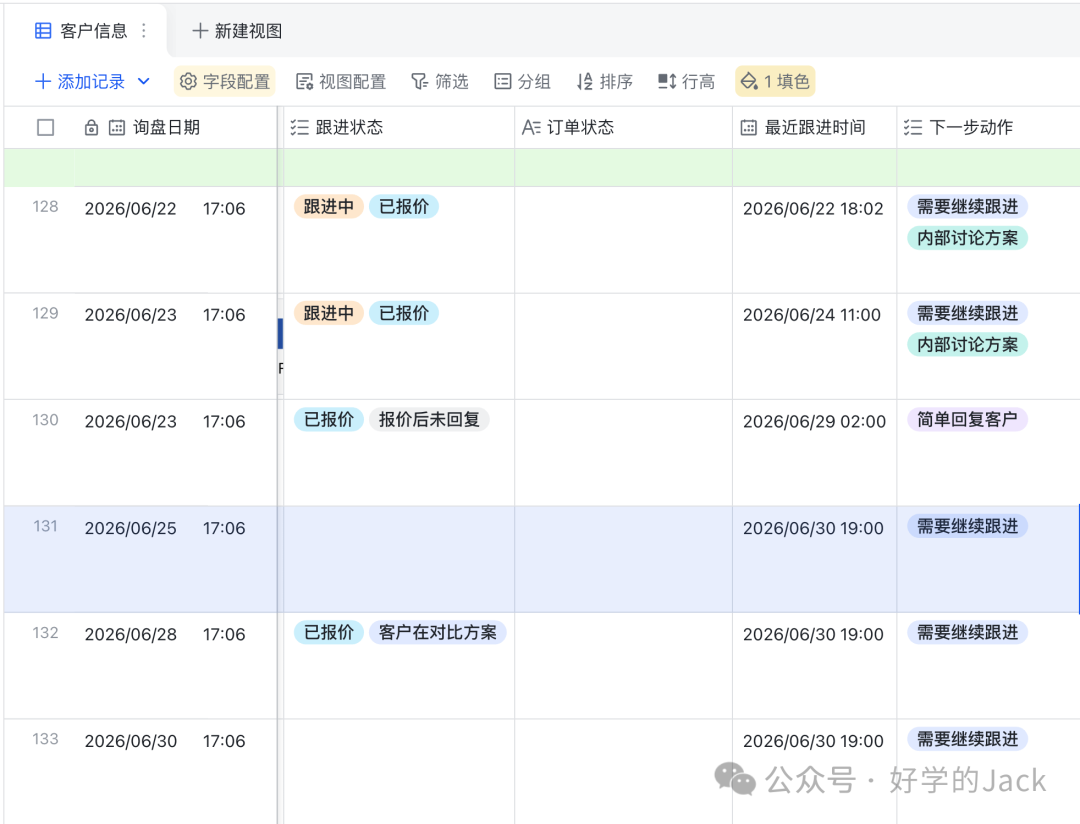Click the 2026/06/25 17:06 inquiry date cell
The height and width of the screenshot is (824, 1080).
tap(175, 559)
